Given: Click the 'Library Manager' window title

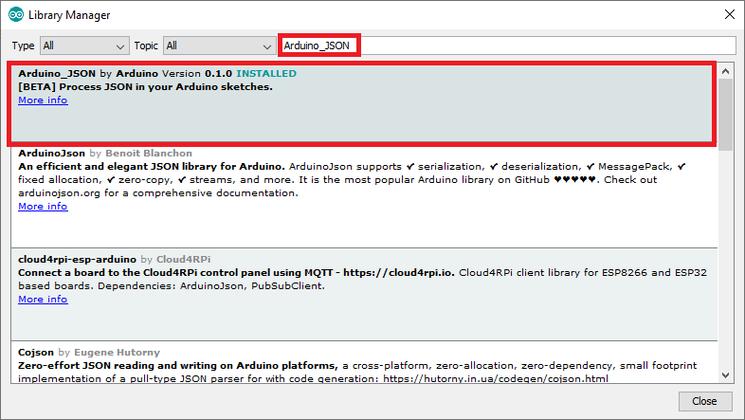Looking at the screenshot, I should click(69, 15).
